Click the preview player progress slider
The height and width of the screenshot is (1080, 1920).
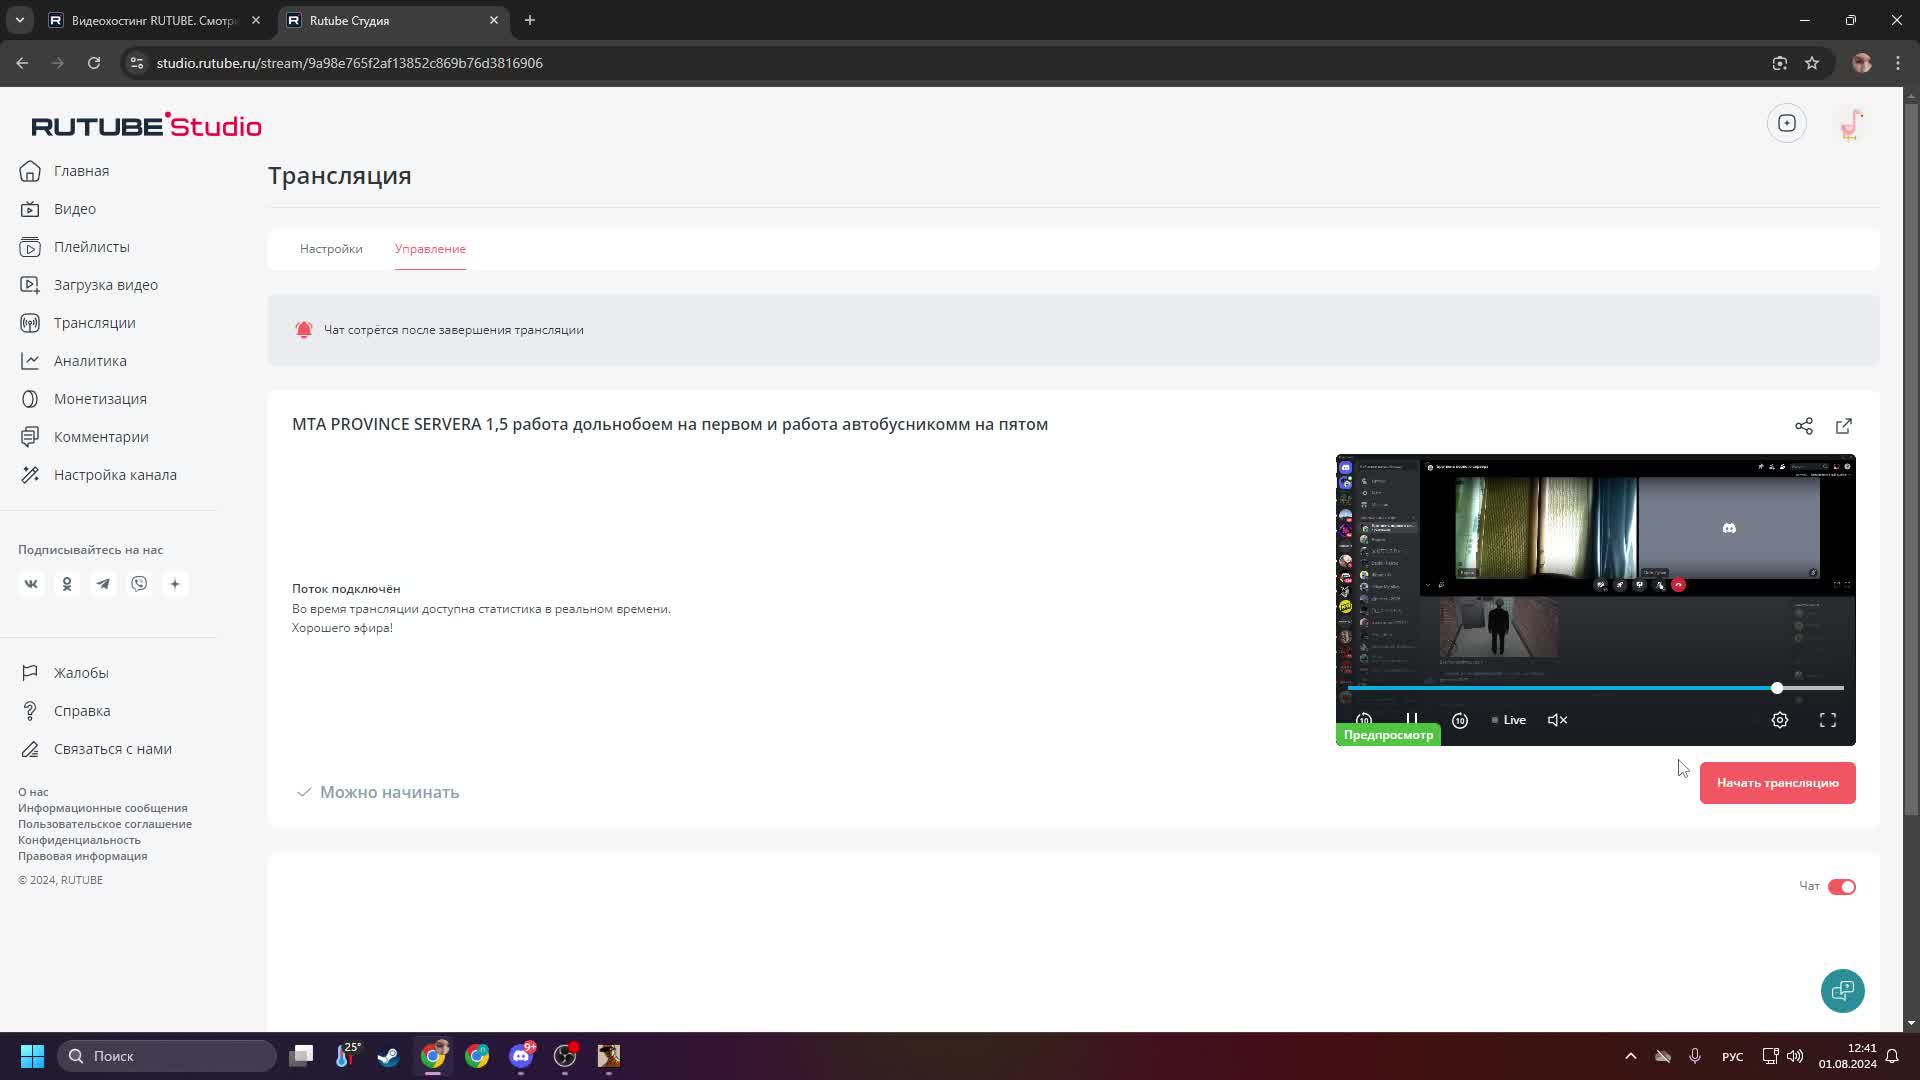coord(1595,688)
